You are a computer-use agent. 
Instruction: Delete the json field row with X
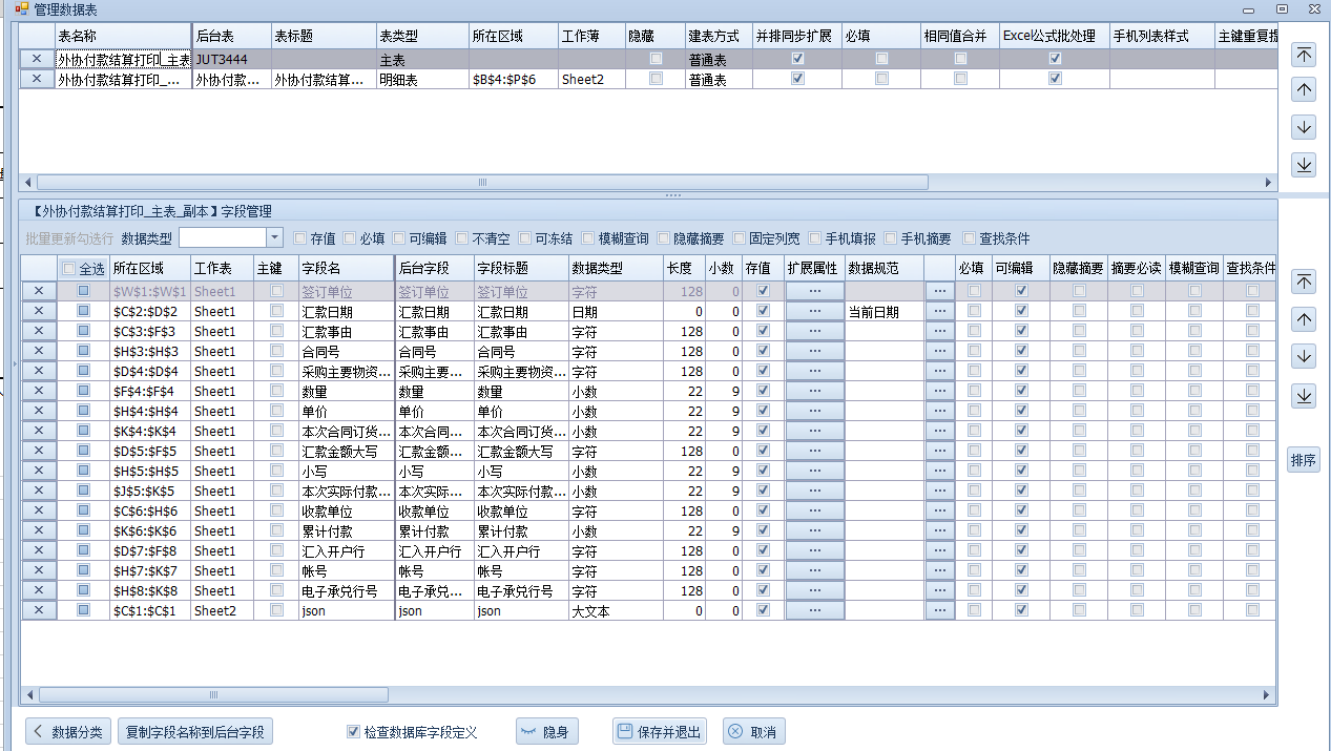(x=38, y=611)
